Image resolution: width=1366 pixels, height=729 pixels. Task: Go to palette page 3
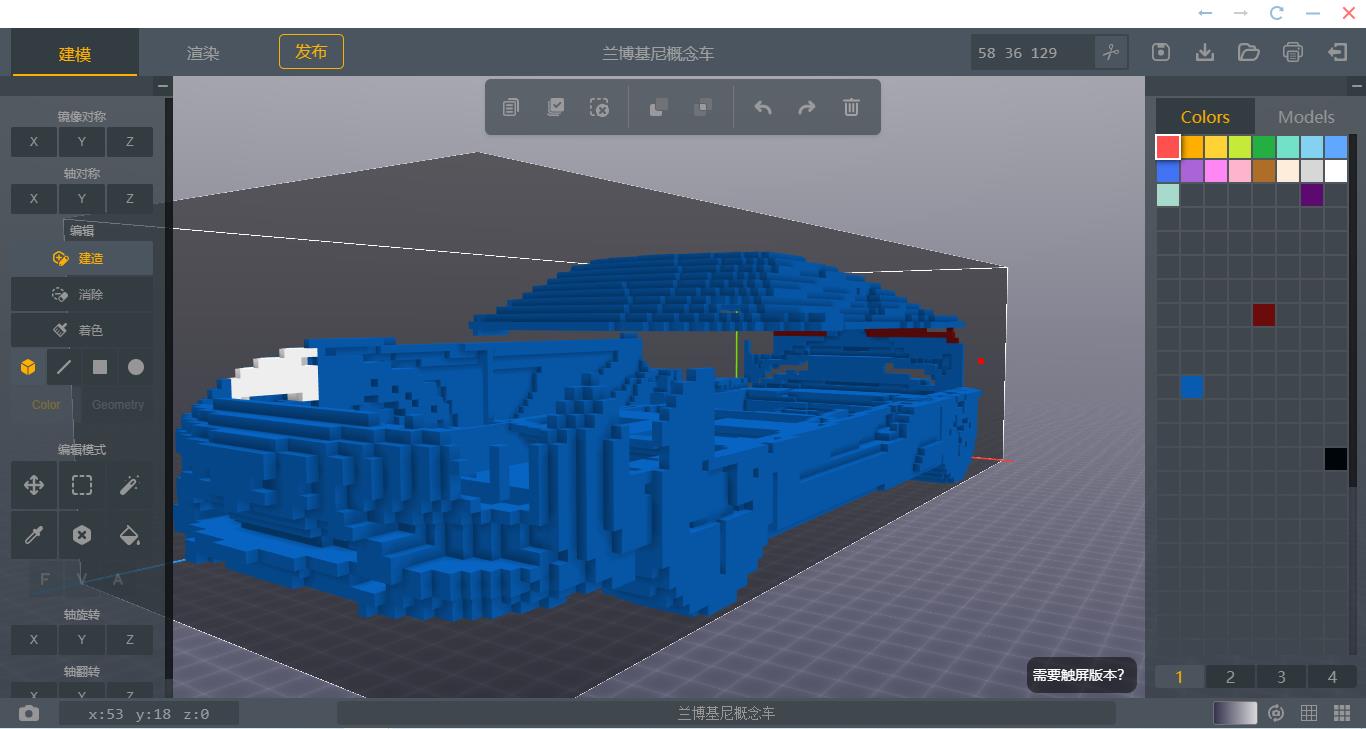[x=1281, y=677]
